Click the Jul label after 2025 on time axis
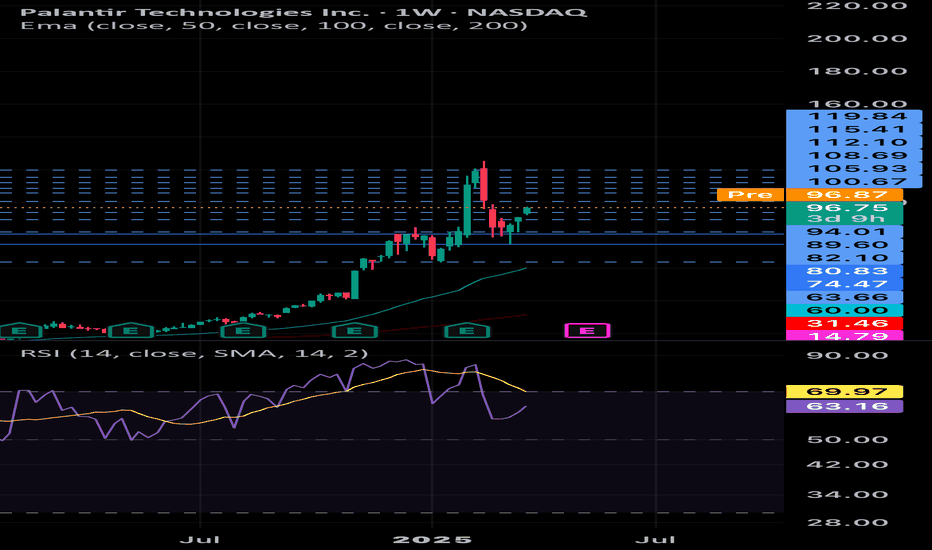This screenshot has width=932, height=550. [656, 540]
